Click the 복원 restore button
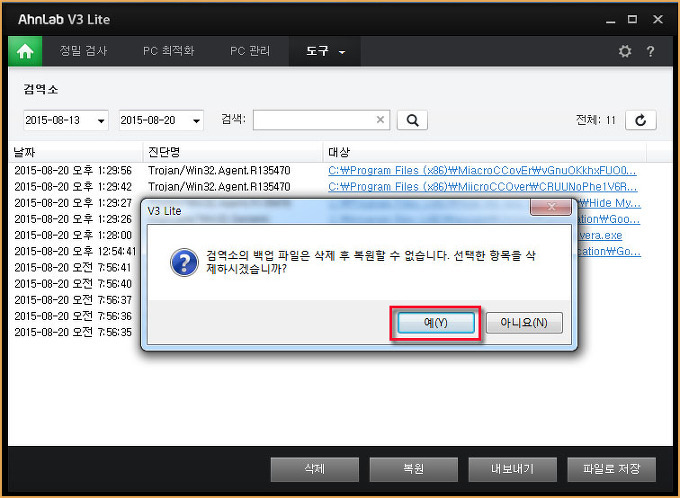Image resolution: width=680 pixels, height=498 pixels. coord(413,469)
